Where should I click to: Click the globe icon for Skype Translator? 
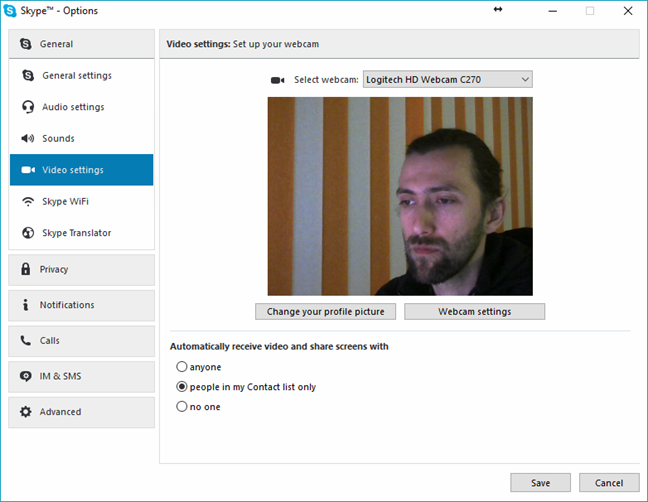point(28,233)
